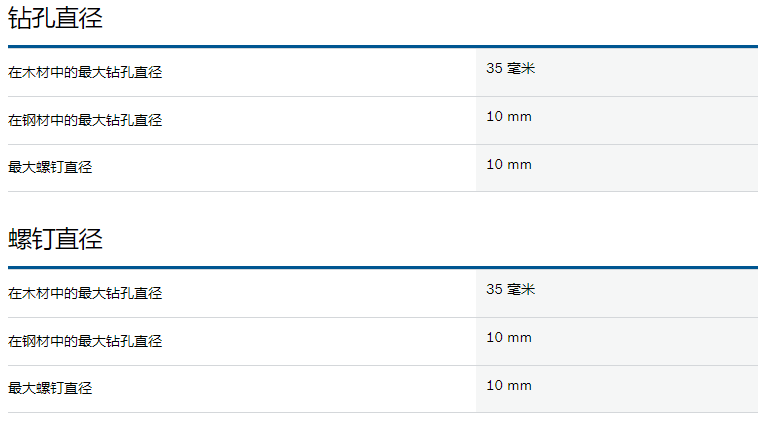Click the 毫米 unit in 钻孔直径 section

pos(521,68)
